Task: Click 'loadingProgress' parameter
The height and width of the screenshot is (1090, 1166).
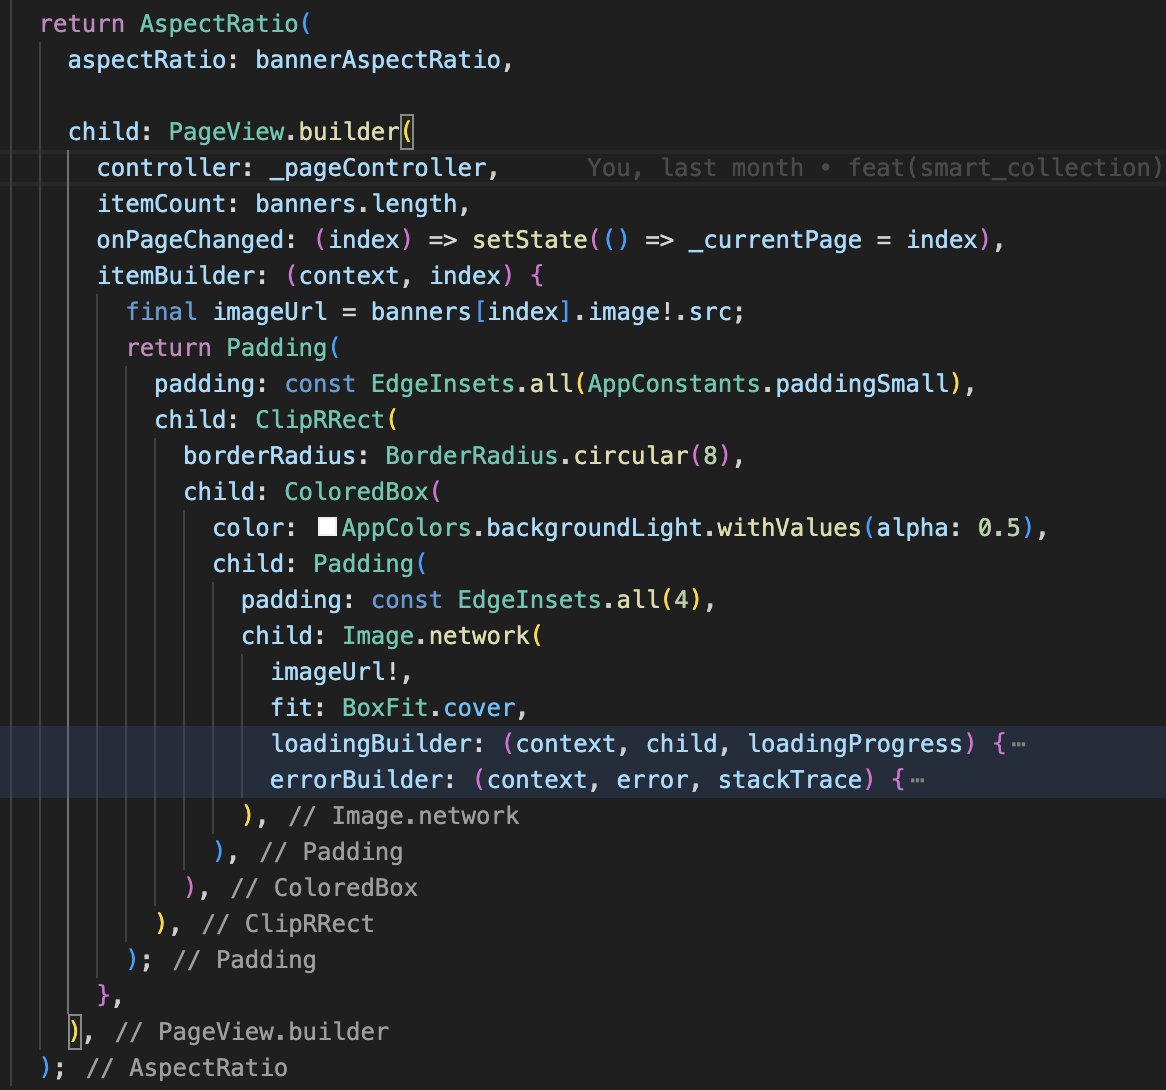Action: (x=855, y=744)
